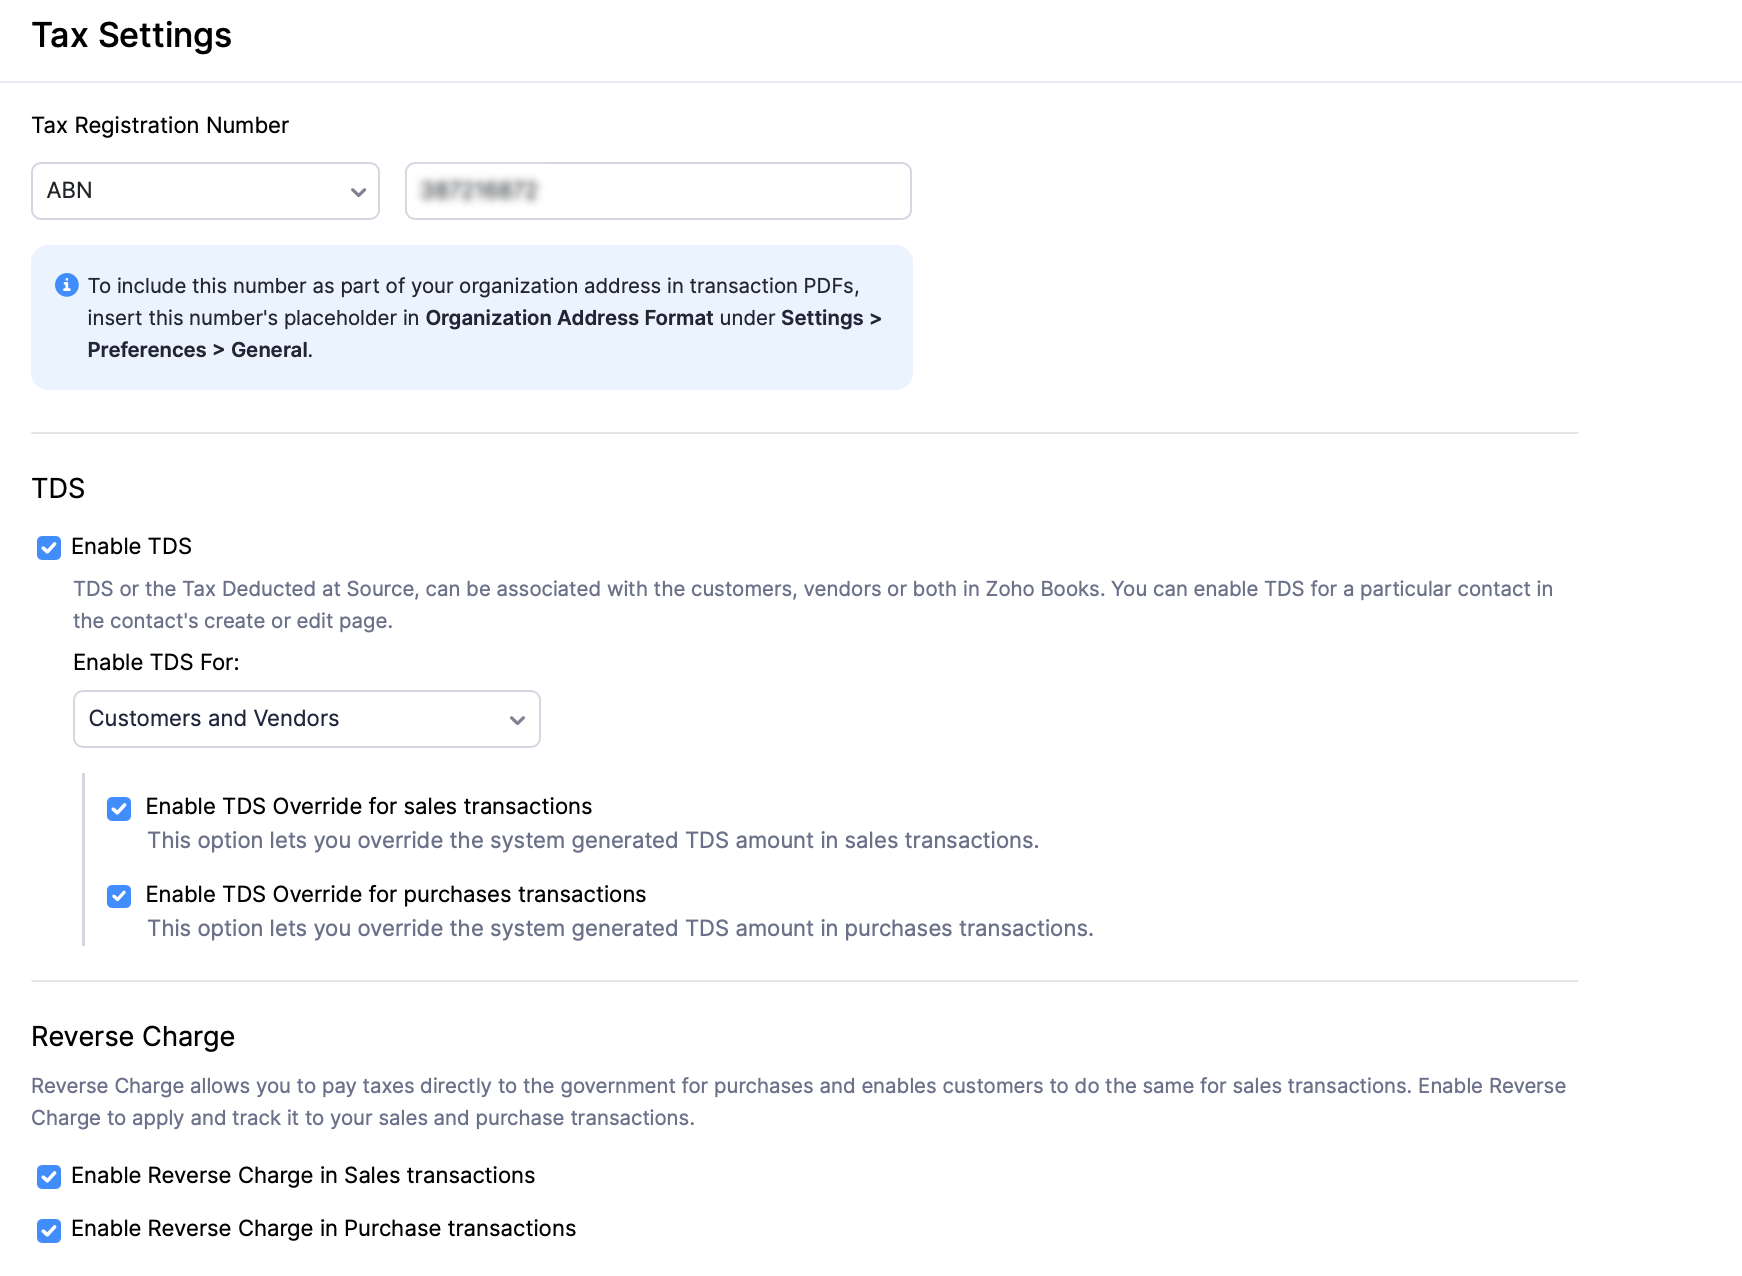Click the Reverse Charge section heading
Image resolution: width=1742 pixels, height=1276 pixels.
(x=133, y=1037)
